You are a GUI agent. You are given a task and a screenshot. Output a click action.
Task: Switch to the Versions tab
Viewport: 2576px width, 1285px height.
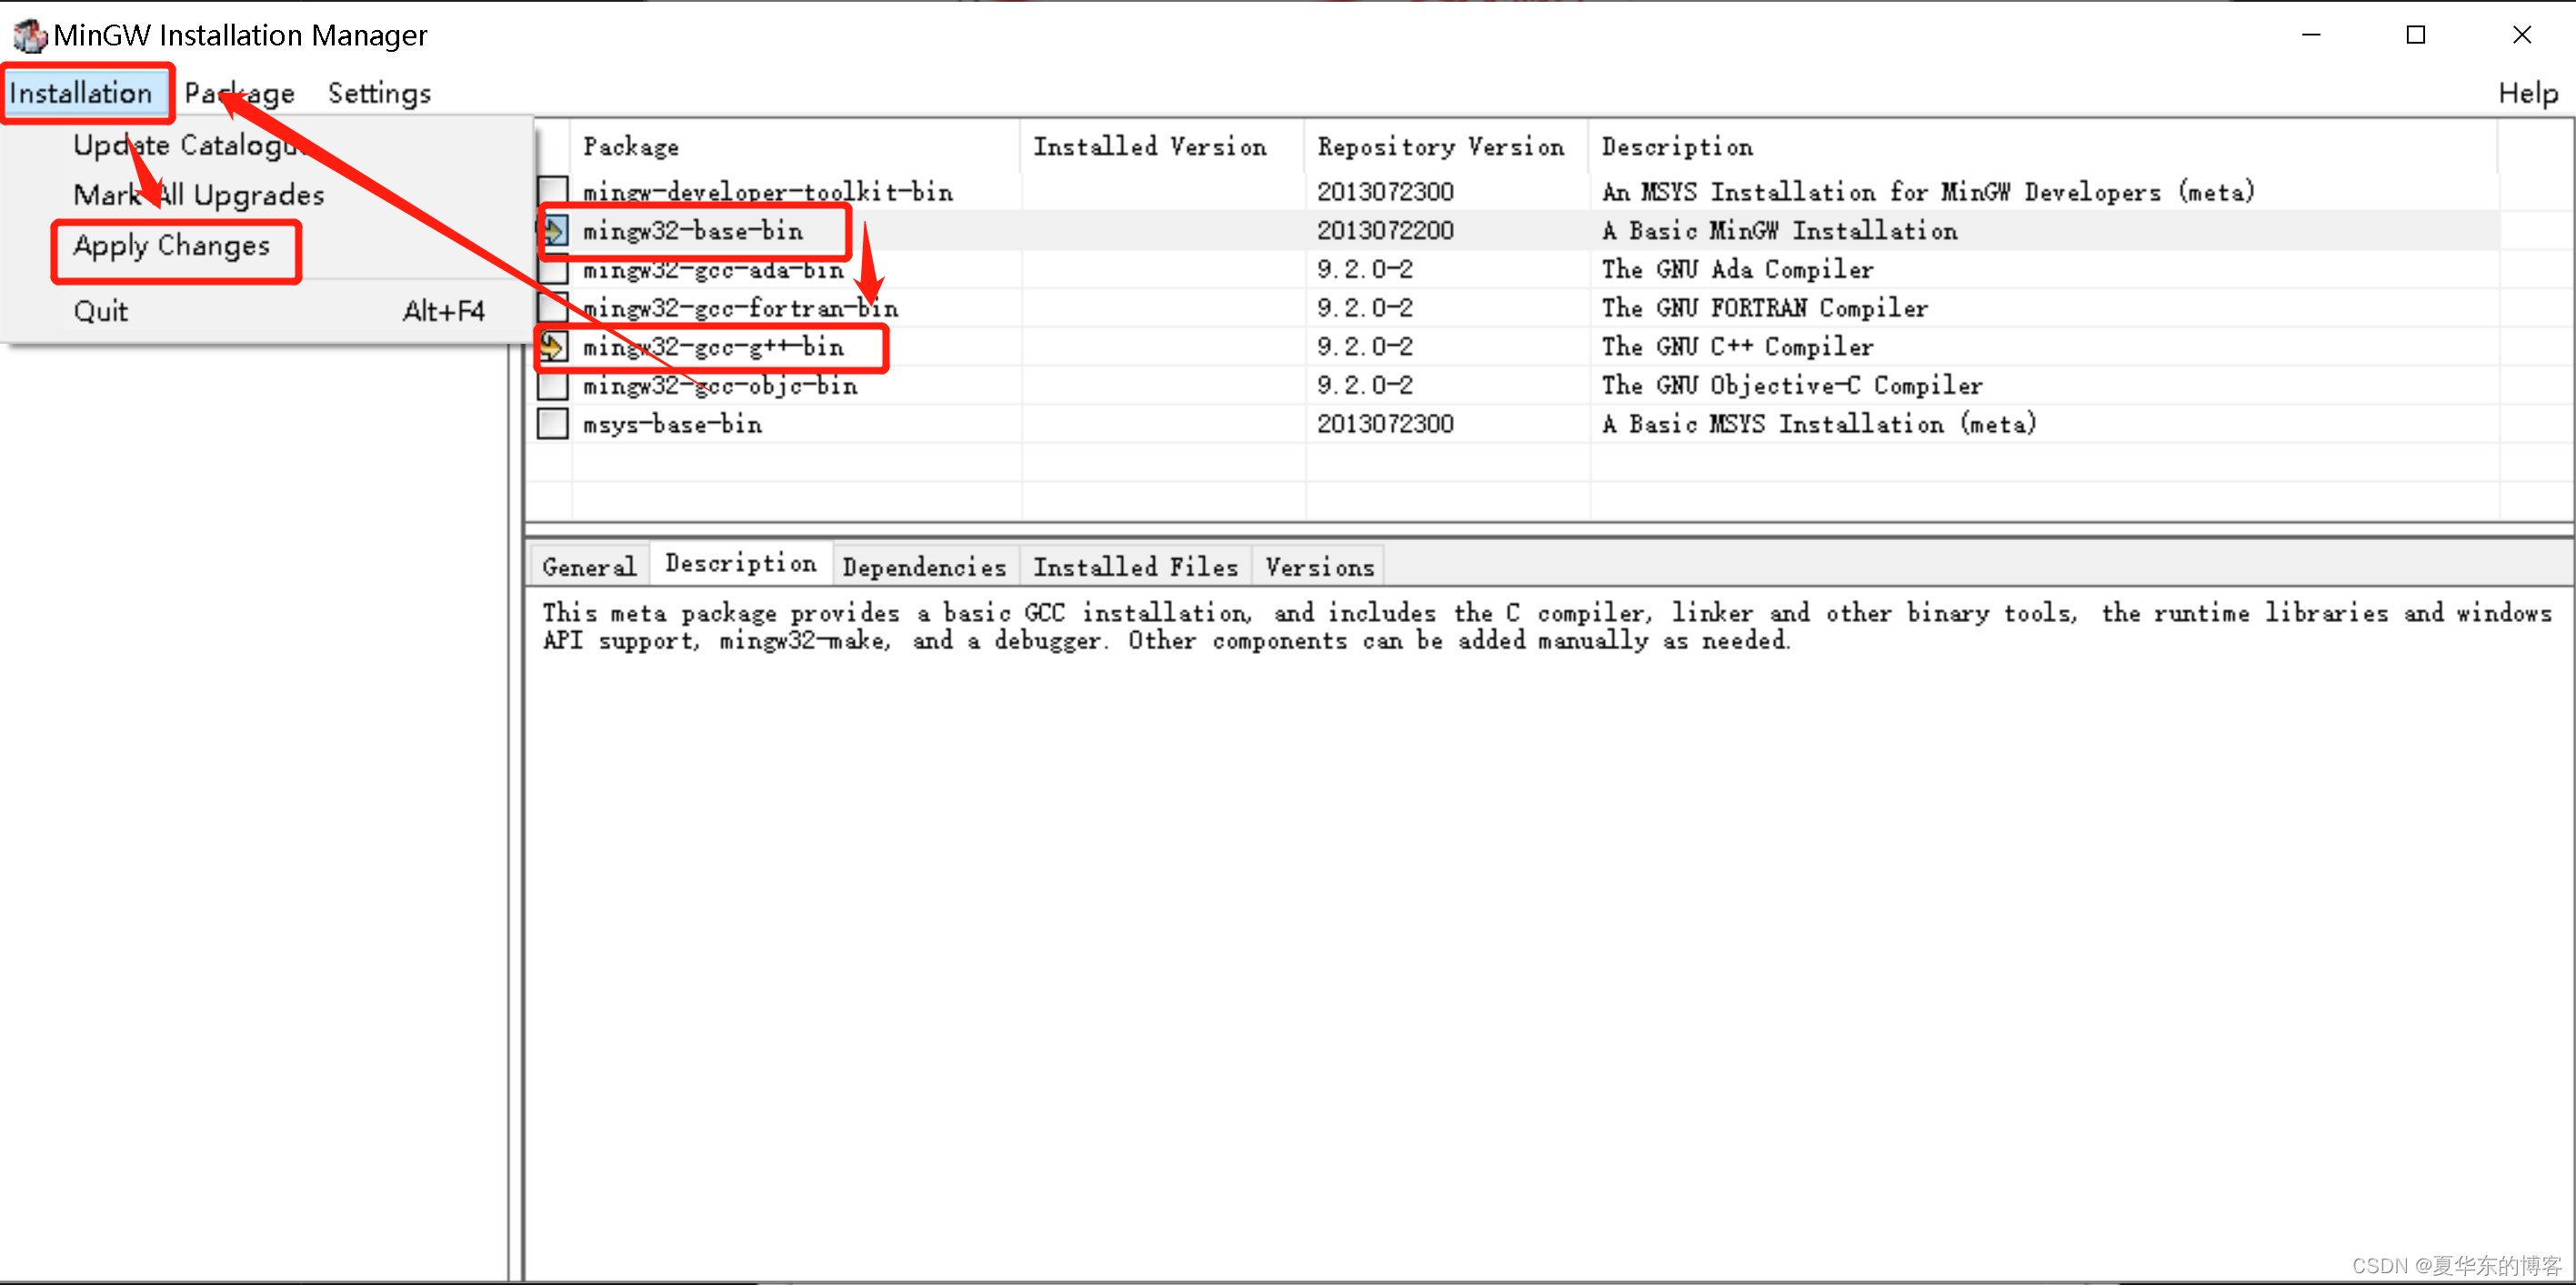[1318, 566]
